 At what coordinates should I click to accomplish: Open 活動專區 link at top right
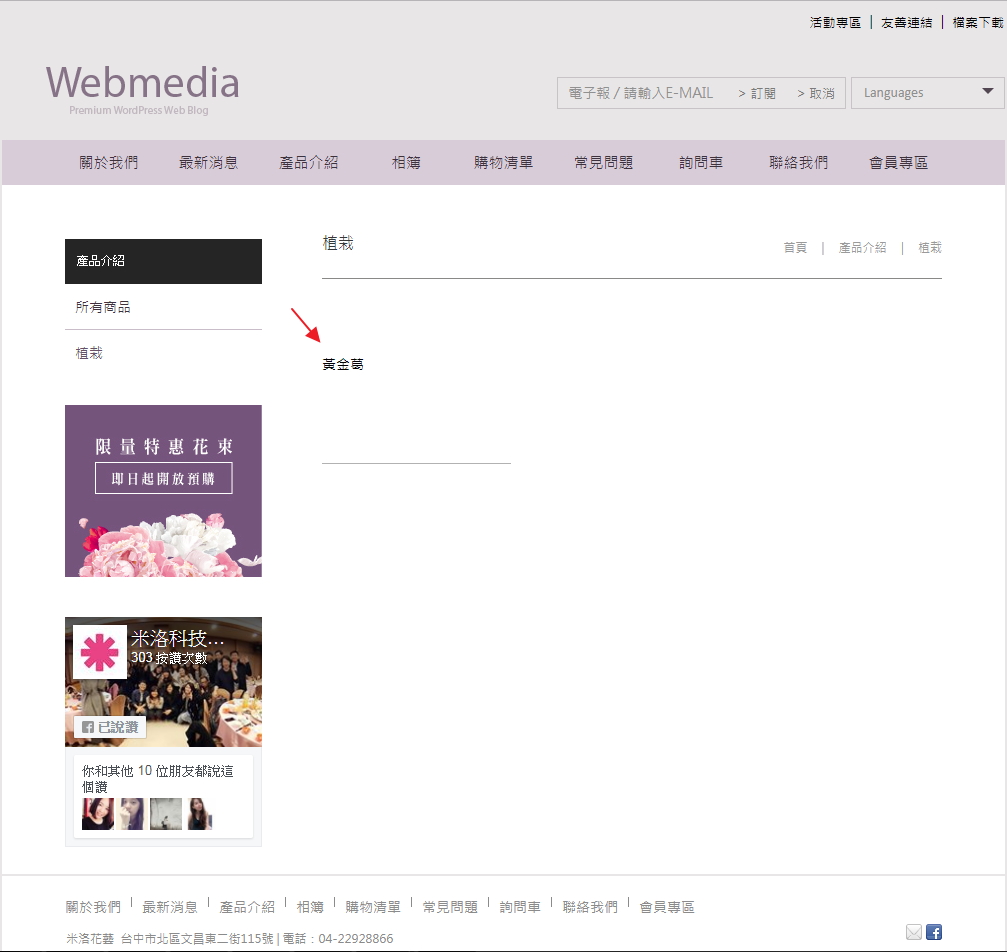tap(835, 22)
